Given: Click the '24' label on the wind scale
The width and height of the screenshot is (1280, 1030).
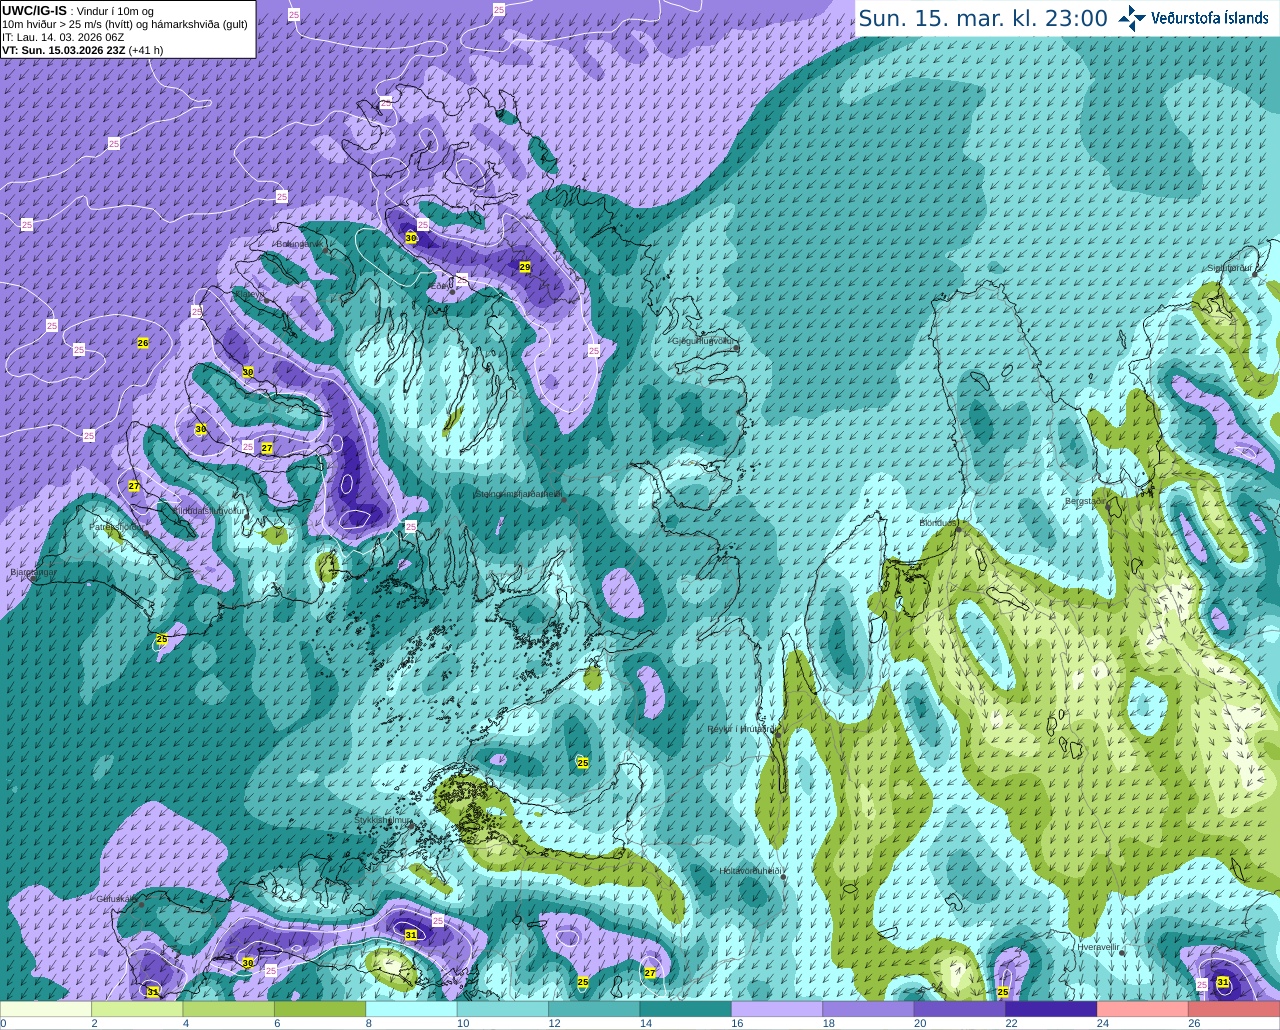Looking at the screenshot, I should click(x=1103, y=1024).
